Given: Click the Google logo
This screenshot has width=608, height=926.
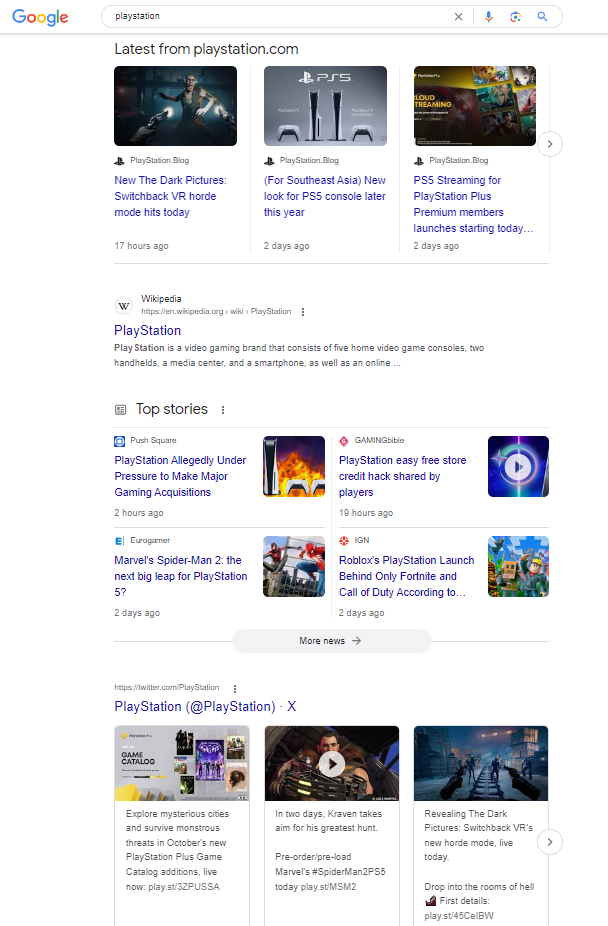Looking at the screenshot, I should point(40,17).
